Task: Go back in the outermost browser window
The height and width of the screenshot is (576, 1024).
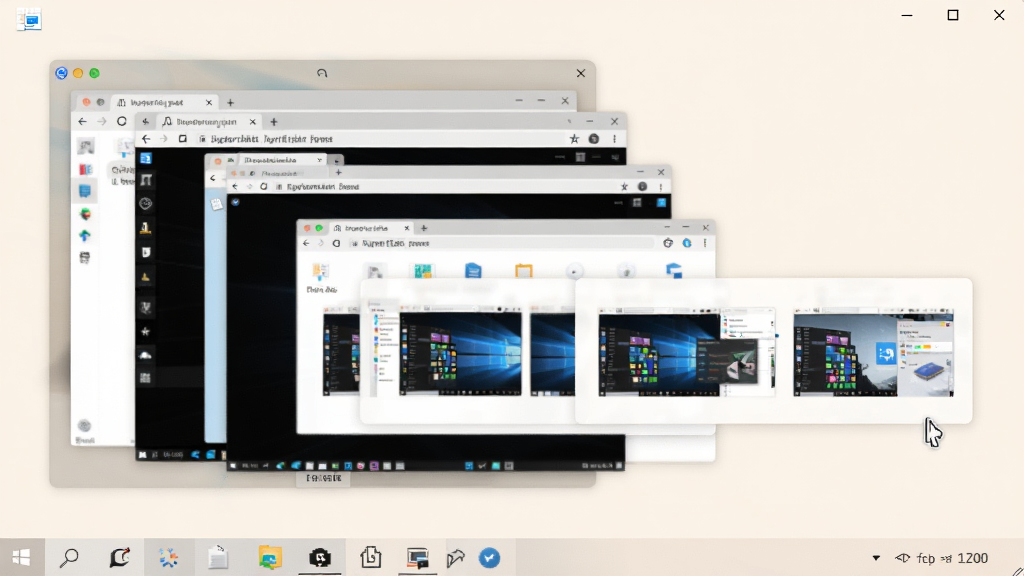Action: 82,121
